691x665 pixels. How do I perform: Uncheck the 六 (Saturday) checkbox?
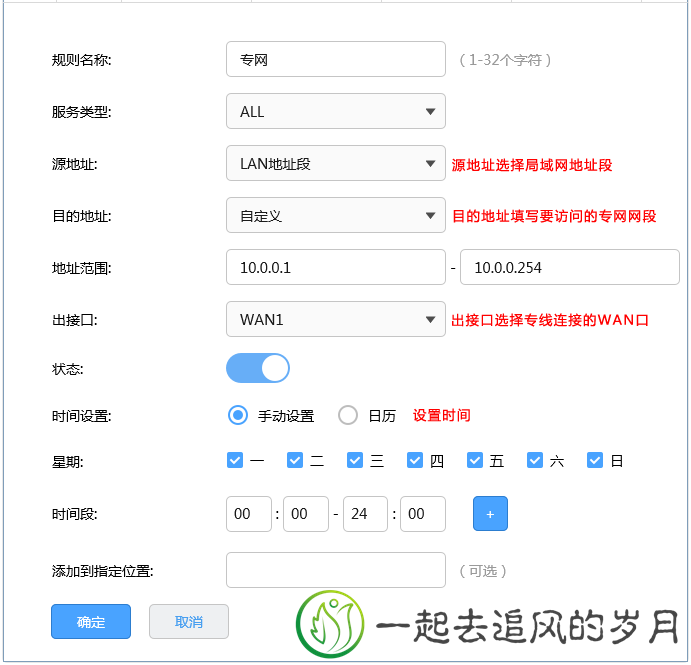point(536,461)
